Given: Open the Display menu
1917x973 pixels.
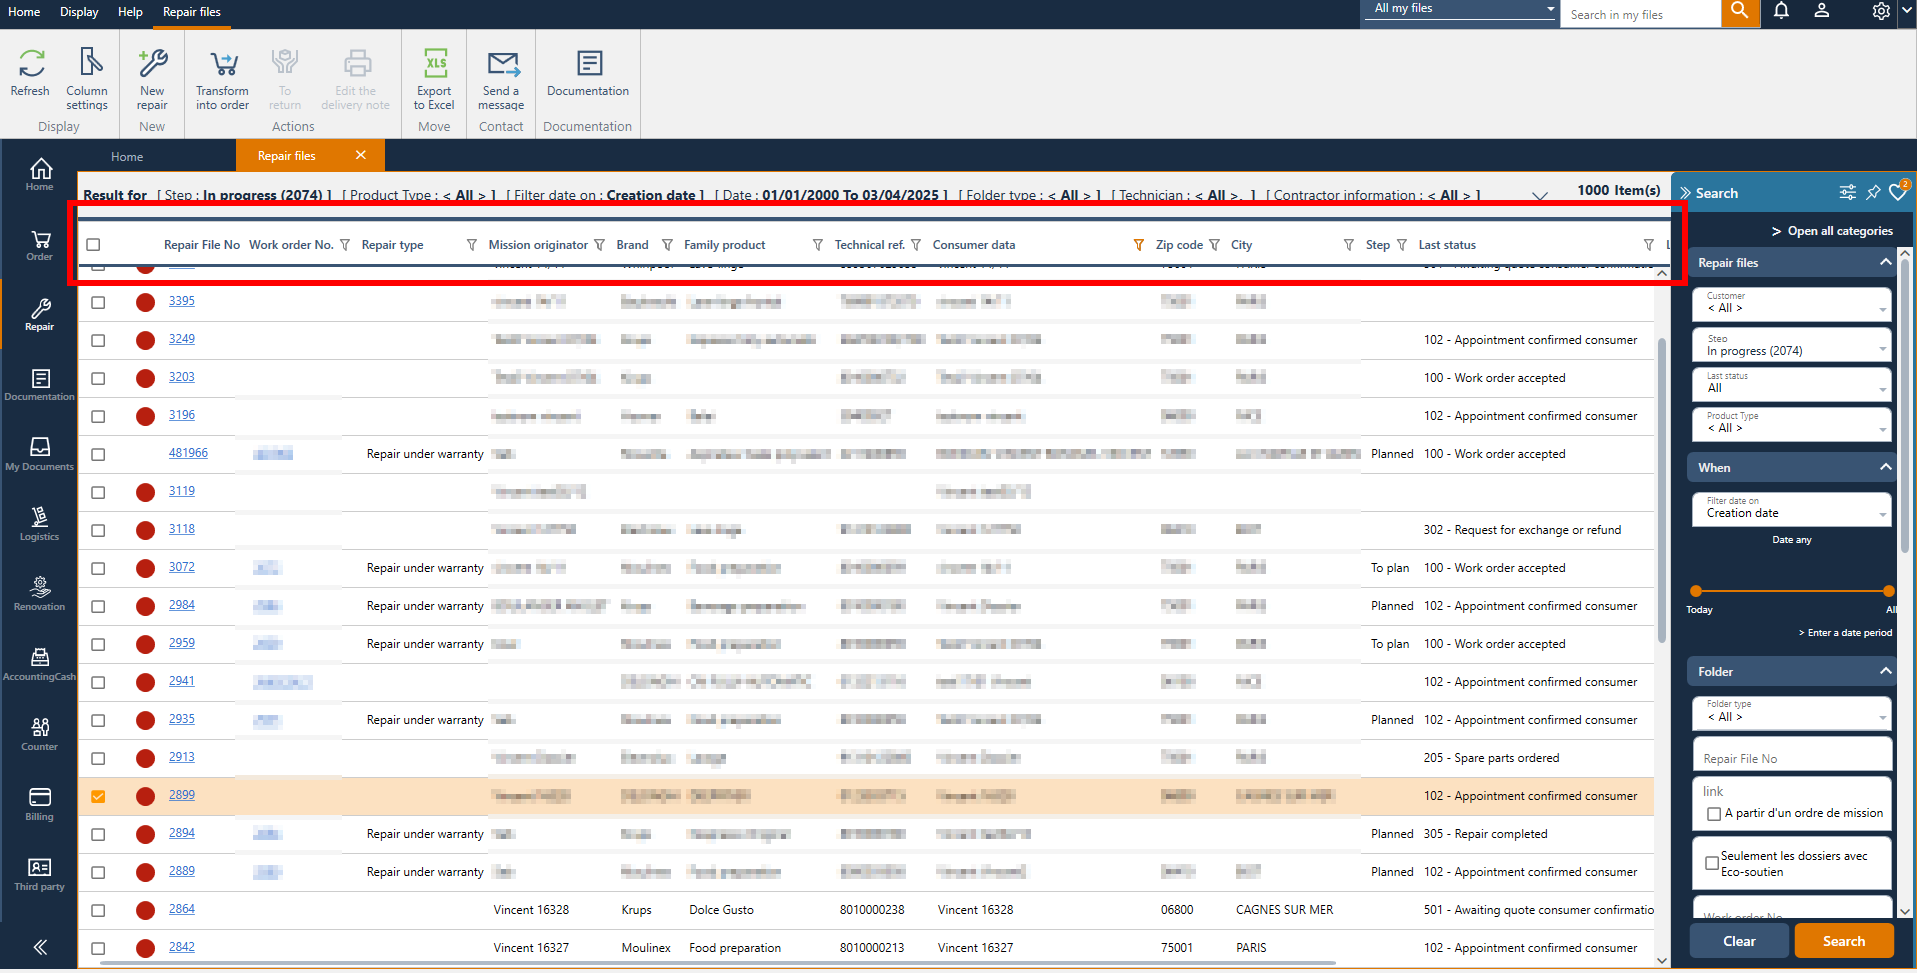Looking at the screenshot, I should [x=79, y=12].
